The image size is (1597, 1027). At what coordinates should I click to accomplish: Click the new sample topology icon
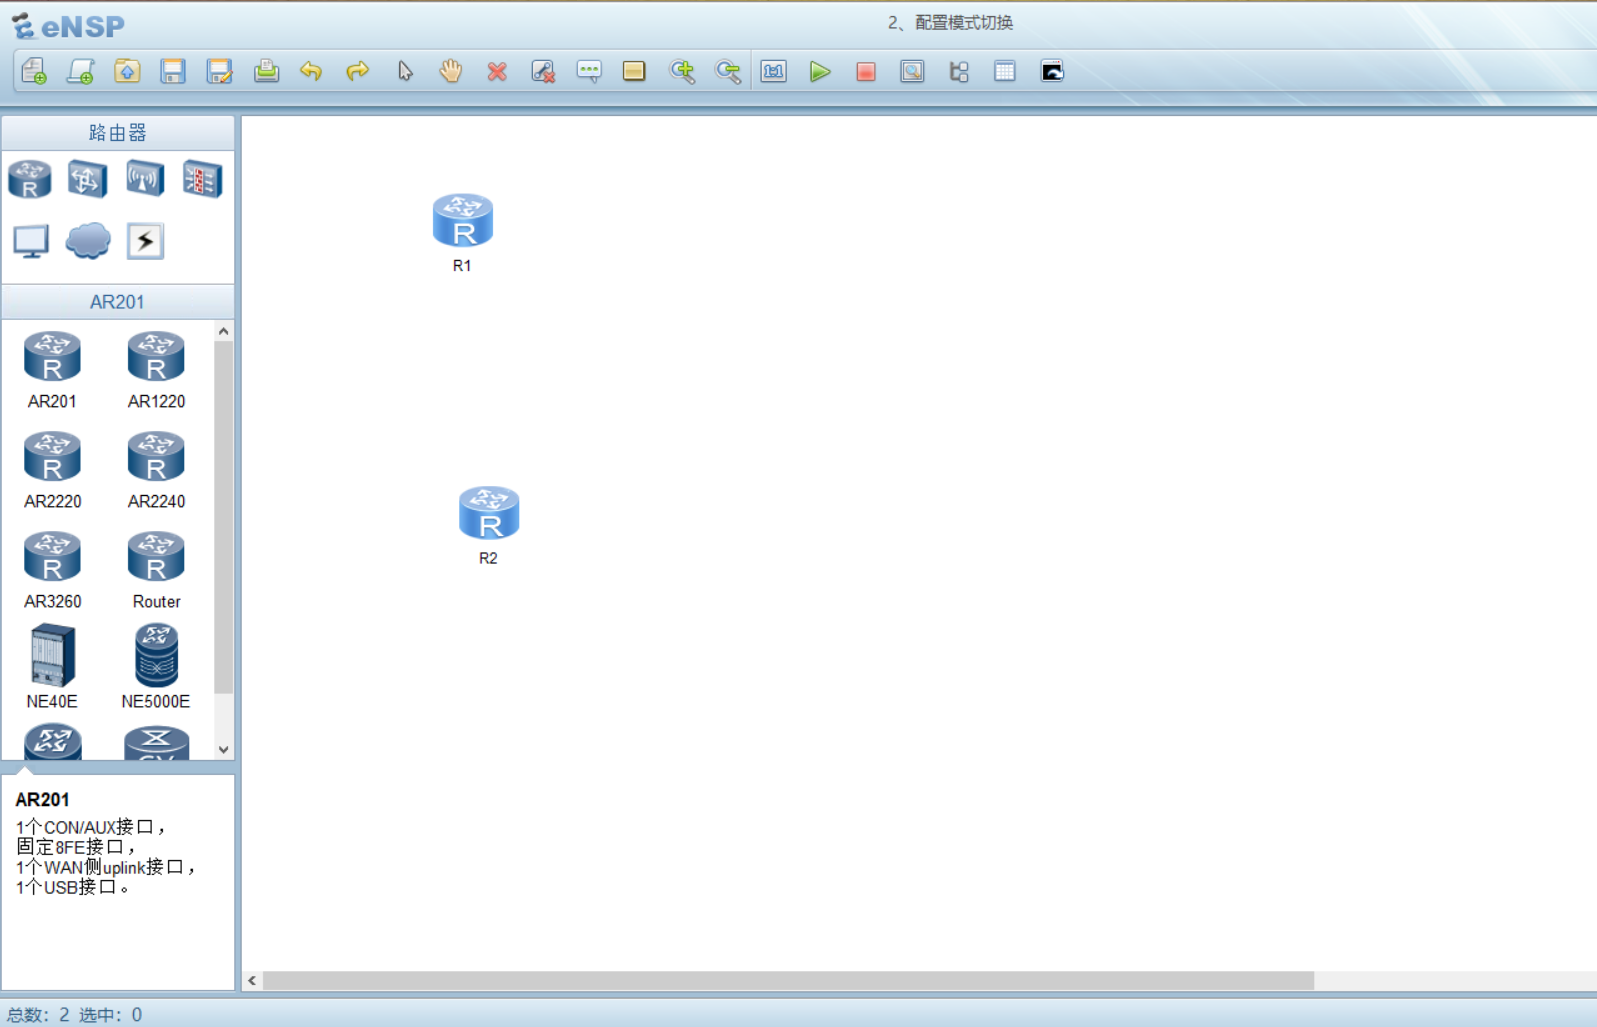point(80,71)
